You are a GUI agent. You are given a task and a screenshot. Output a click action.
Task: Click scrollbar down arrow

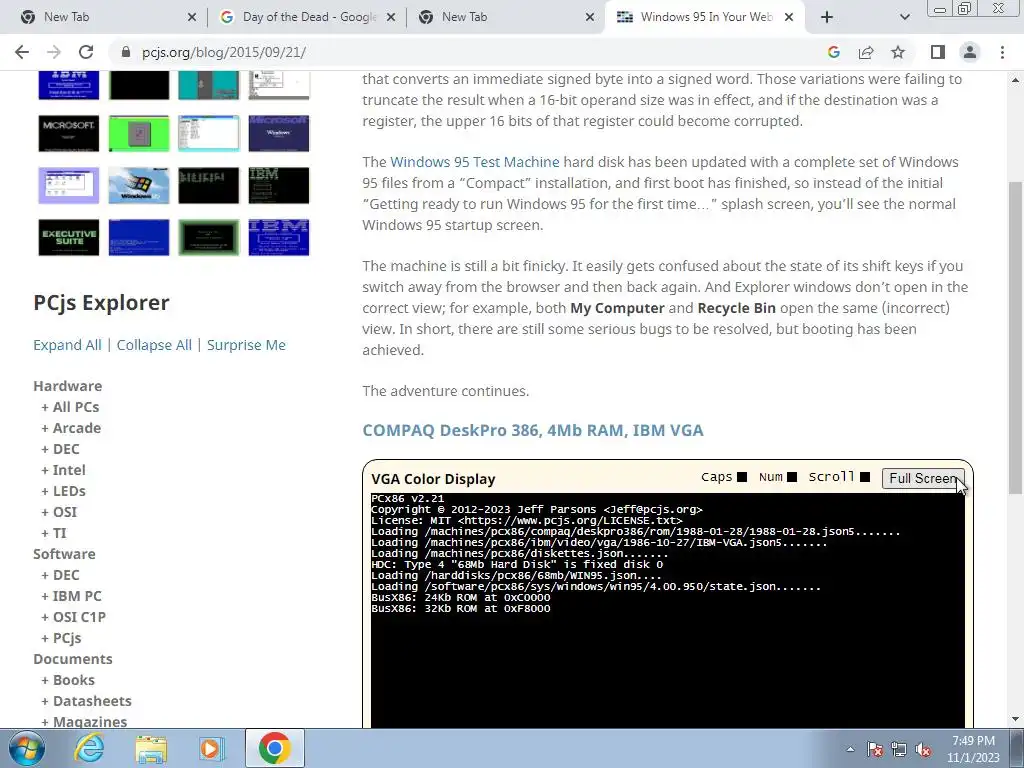[1015, 720]
